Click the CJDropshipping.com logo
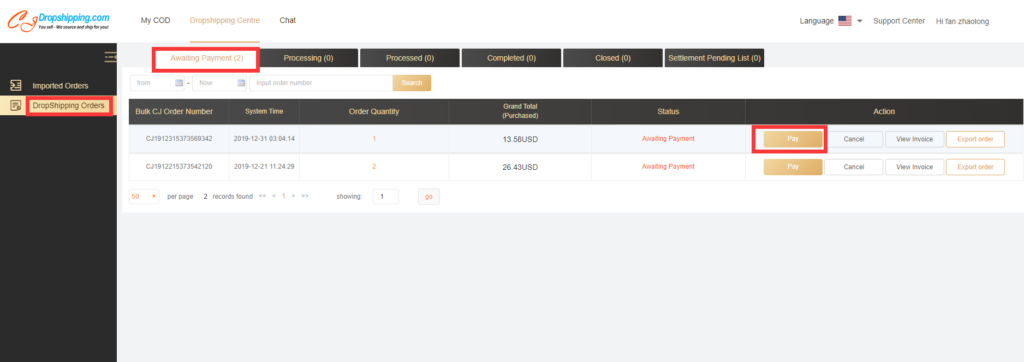This screenshot has height=362, width=1024. coord(58,21)
